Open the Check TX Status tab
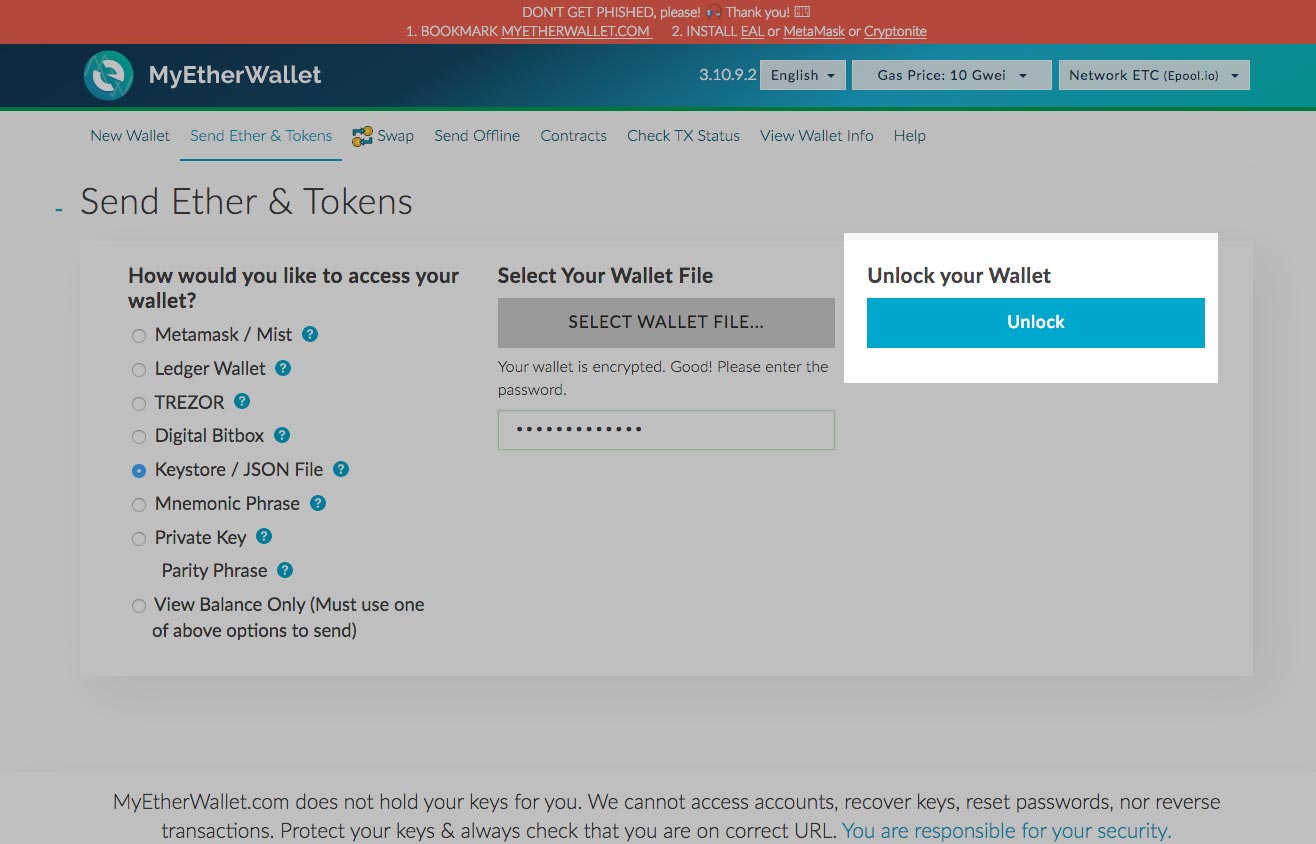This screenshot has height=844, width=1316. point(683,136)
